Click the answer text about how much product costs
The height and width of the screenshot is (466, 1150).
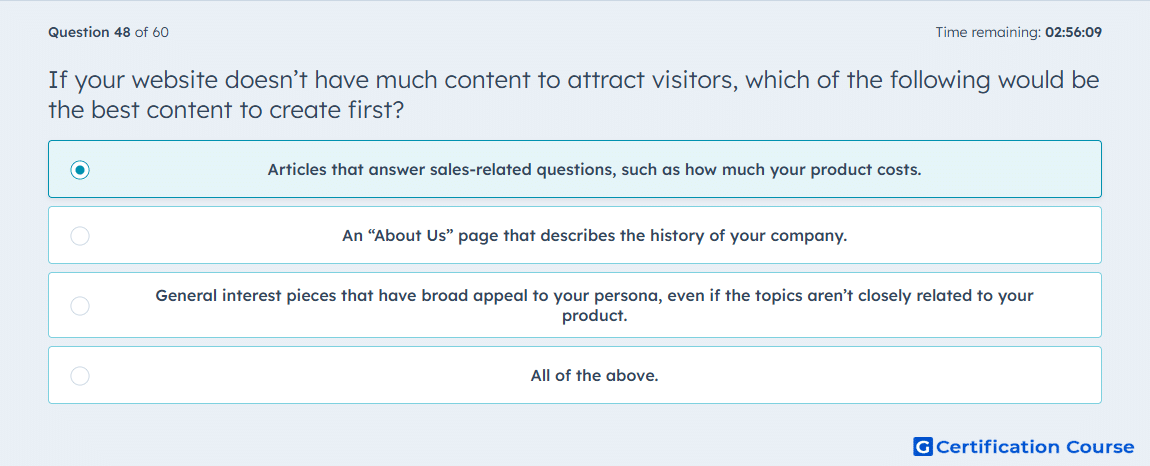click(594, 170)
